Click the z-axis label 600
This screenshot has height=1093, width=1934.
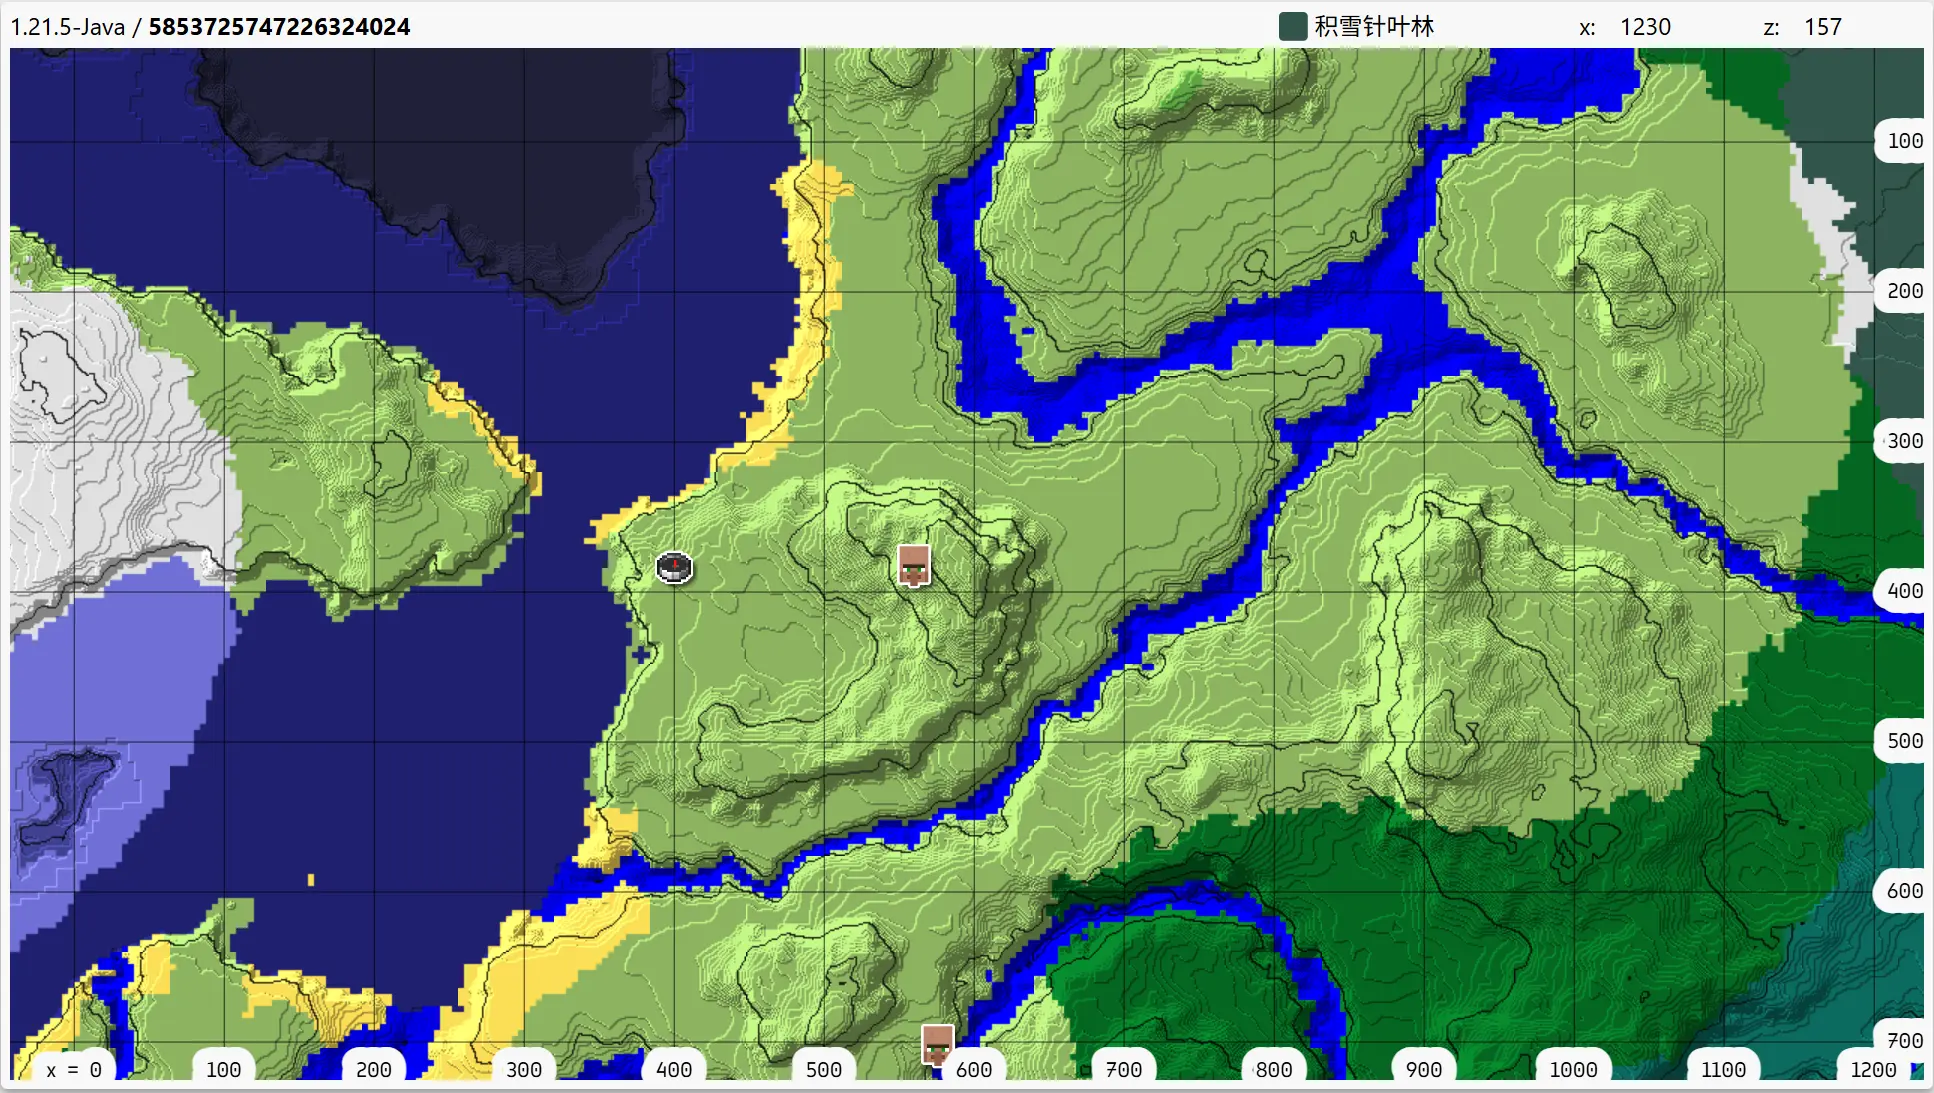tap(1903, 891)
